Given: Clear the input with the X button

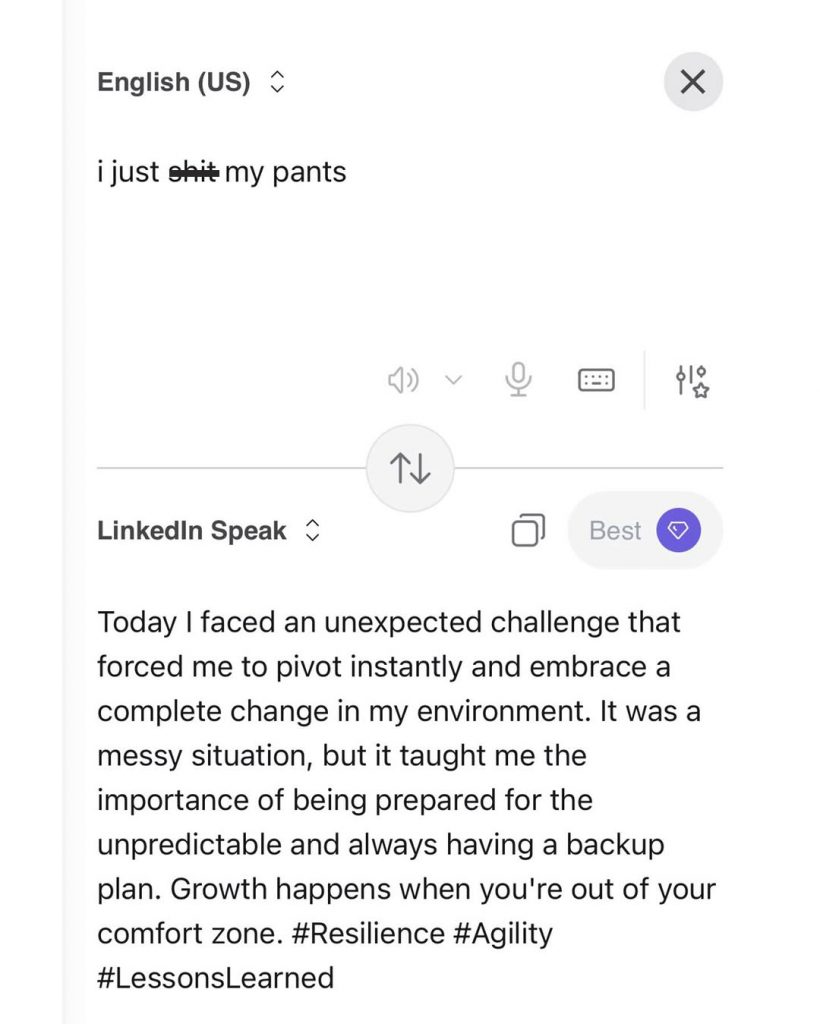Looking at the screenshot, I should (693, 82).
